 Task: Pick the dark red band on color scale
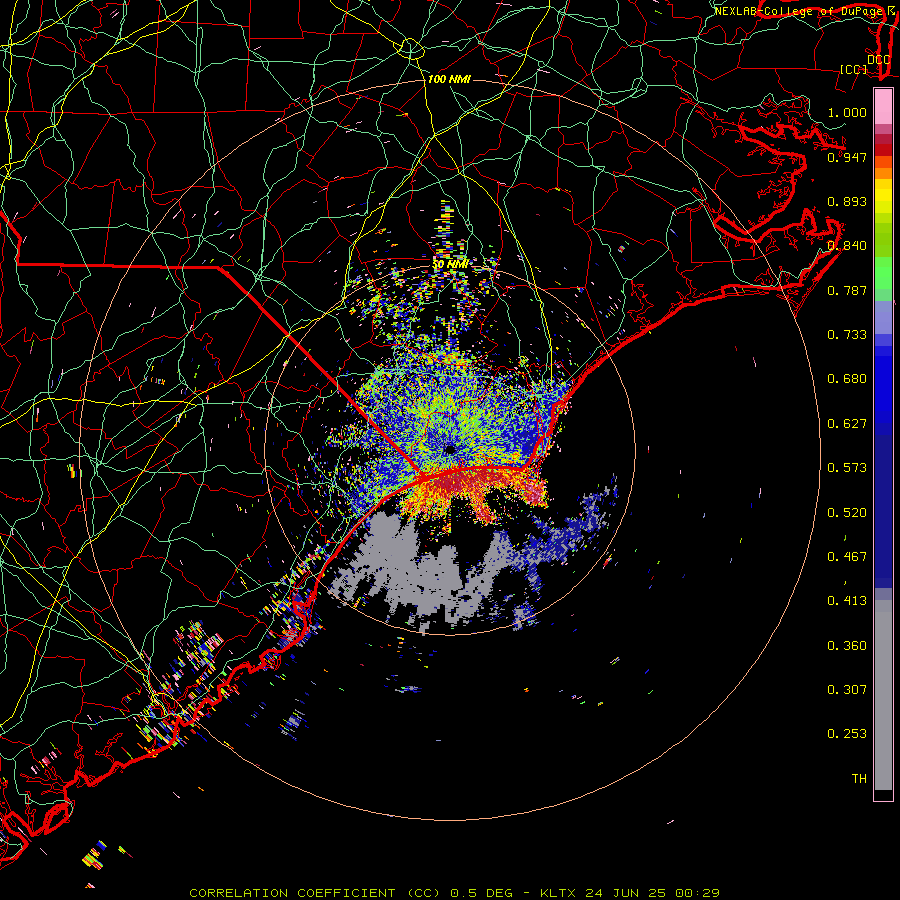[883, 150]
